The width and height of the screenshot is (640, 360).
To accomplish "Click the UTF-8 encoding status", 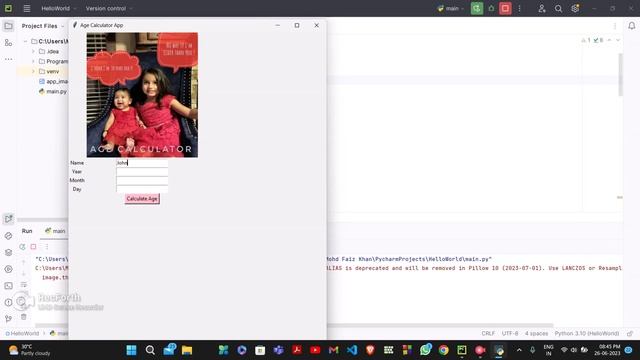I will tap(510, 333).
